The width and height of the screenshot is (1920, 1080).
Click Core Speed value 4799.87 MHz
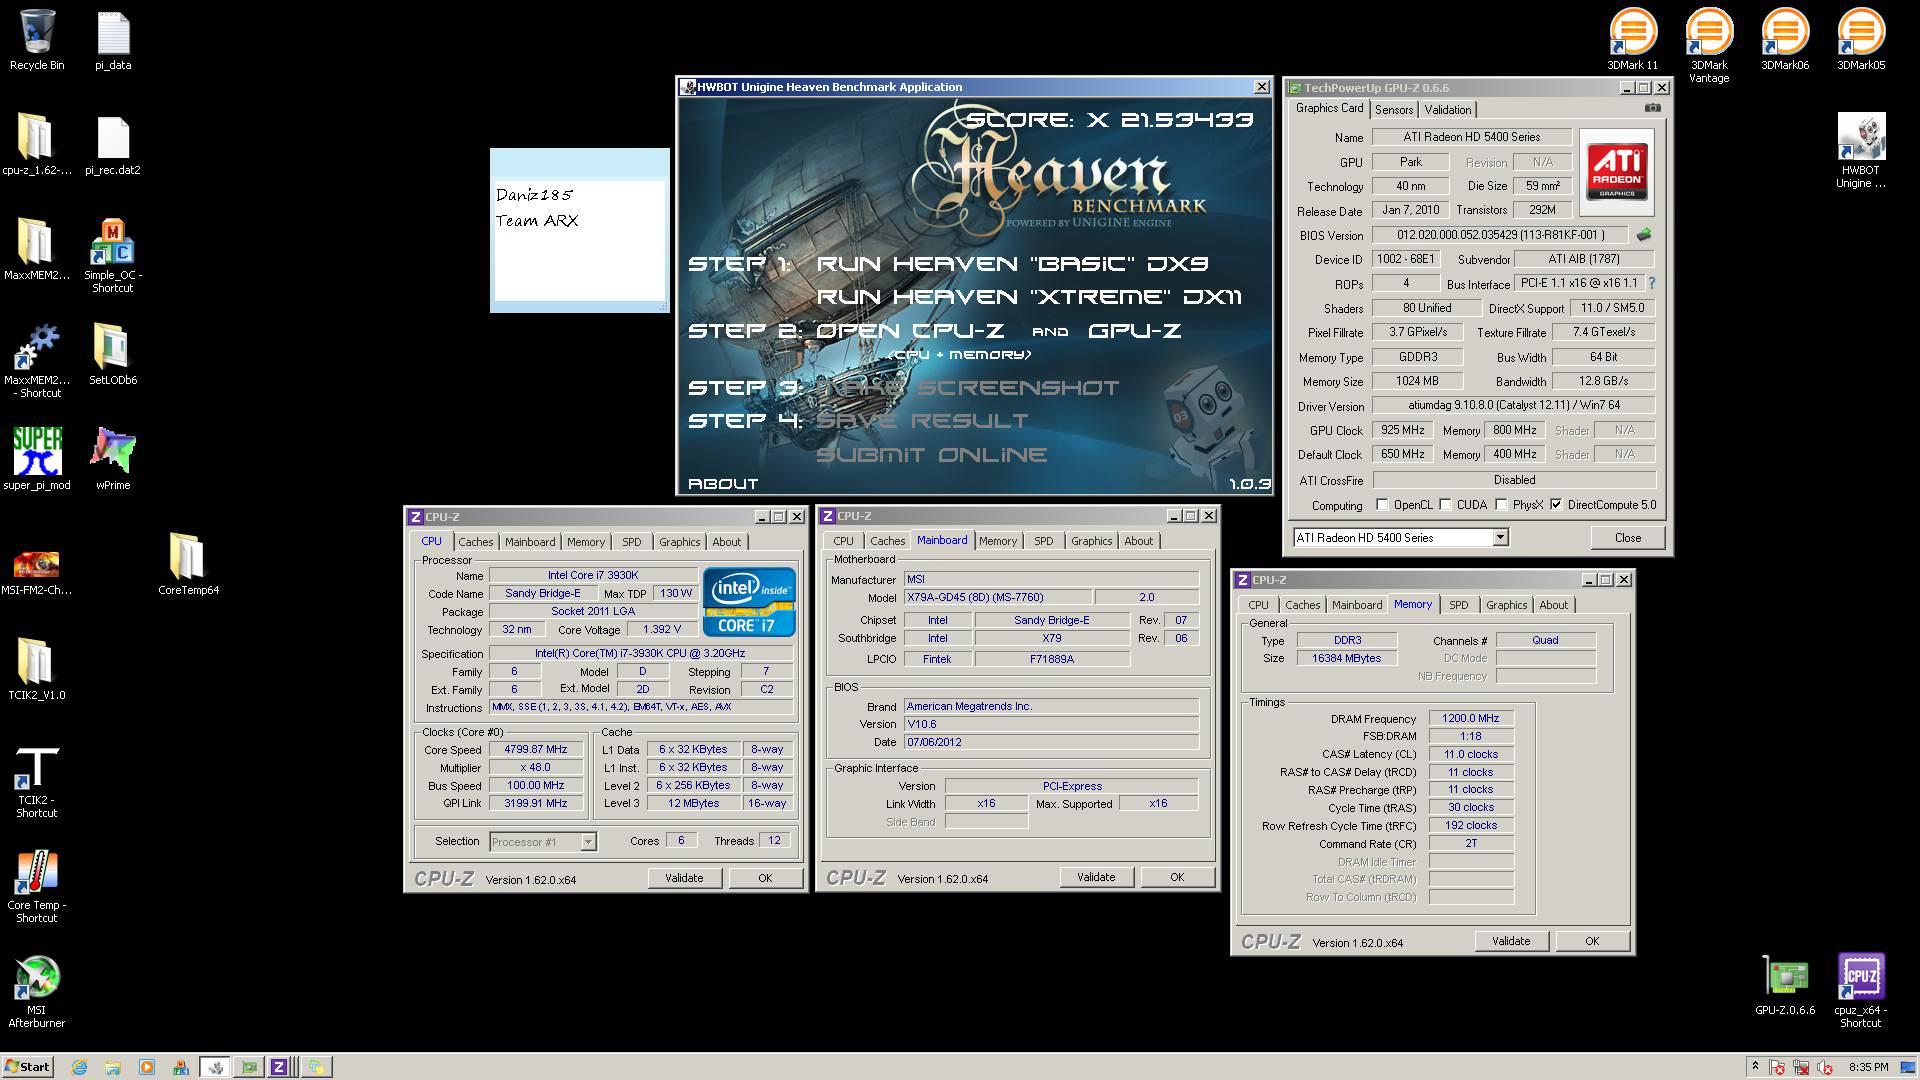[x=535, y=749]
